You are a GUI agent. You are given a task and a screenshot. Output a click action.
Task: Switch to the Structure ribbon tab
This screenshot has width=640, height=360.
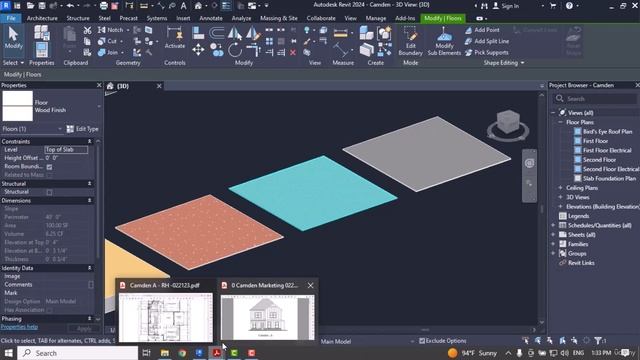(78, 18)
